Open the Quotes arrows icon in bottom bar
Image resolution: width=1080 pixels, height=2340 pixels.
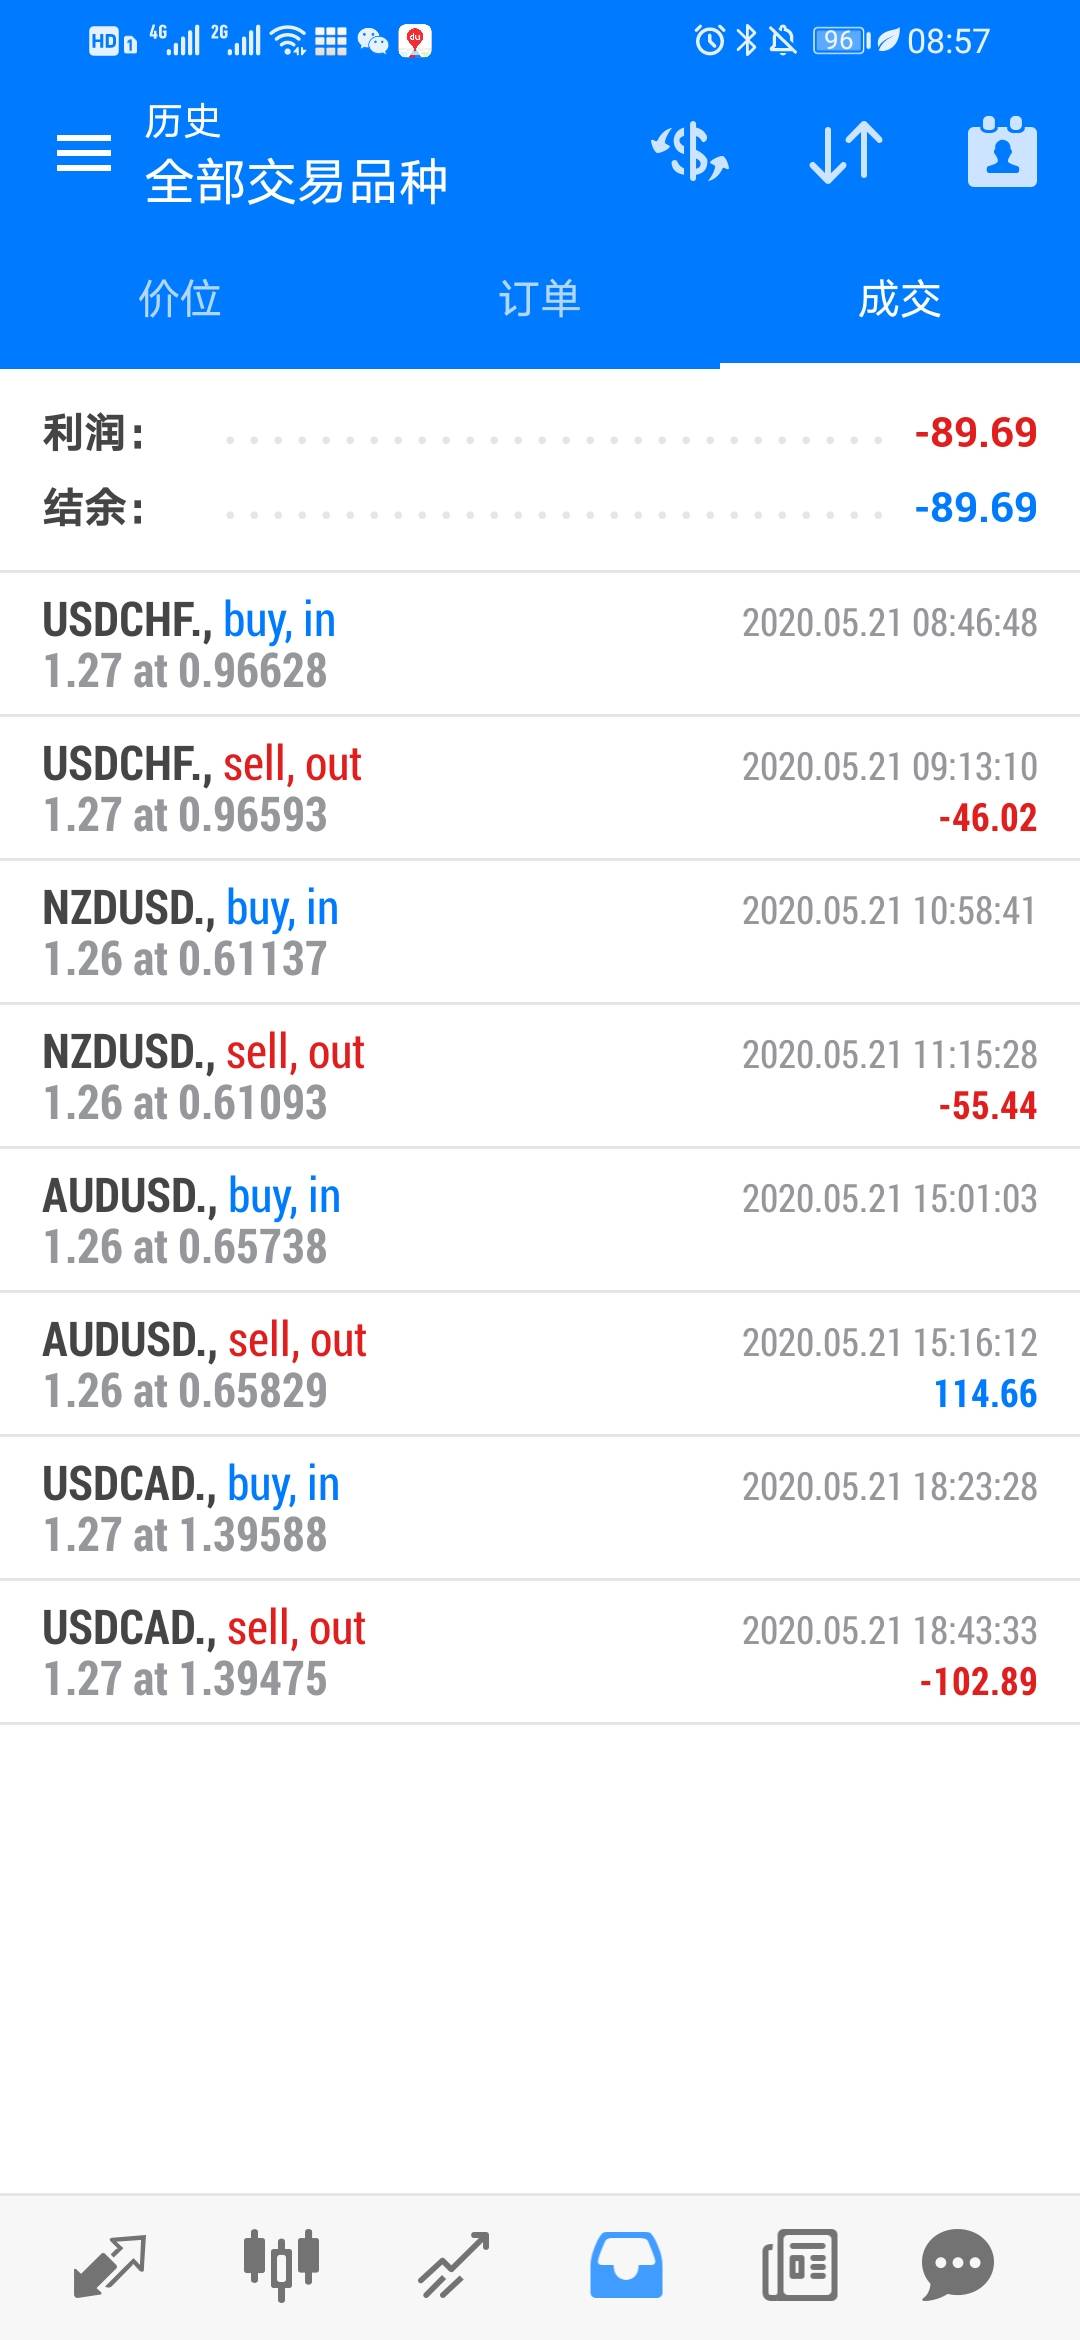(110, 2265)
